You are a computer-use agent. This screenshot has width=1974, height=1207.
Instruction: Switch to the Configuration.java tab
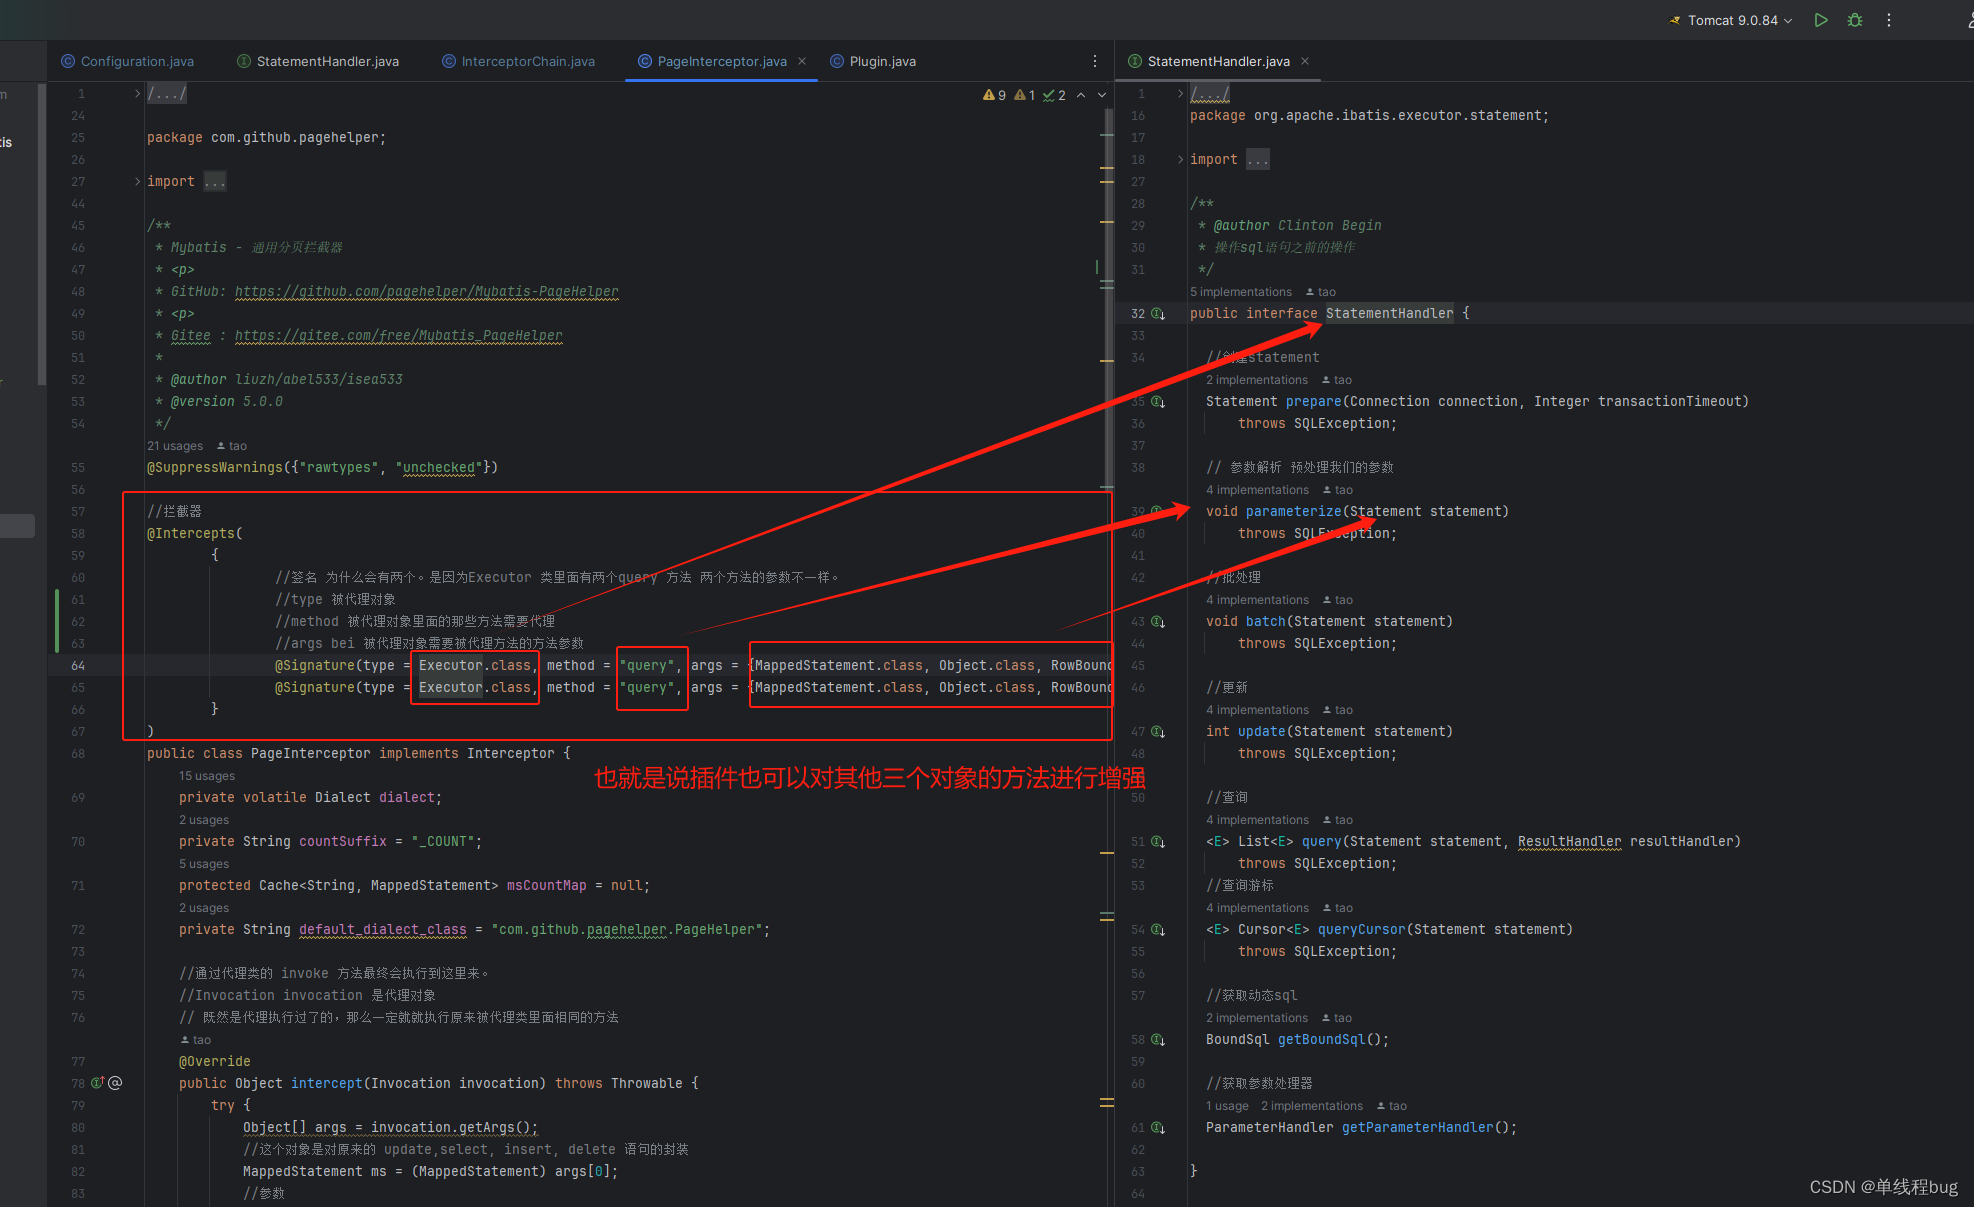[137, 61]
